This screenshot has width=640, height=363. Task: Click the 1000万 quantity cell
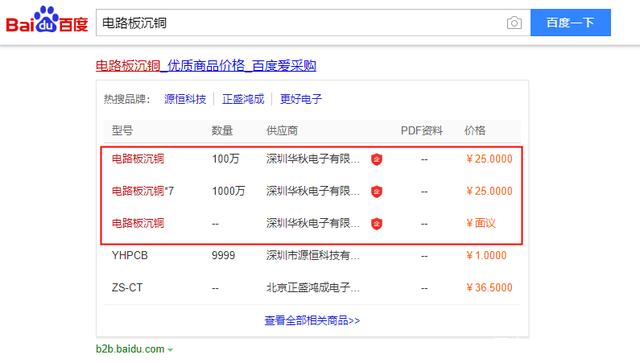[229, 191]
